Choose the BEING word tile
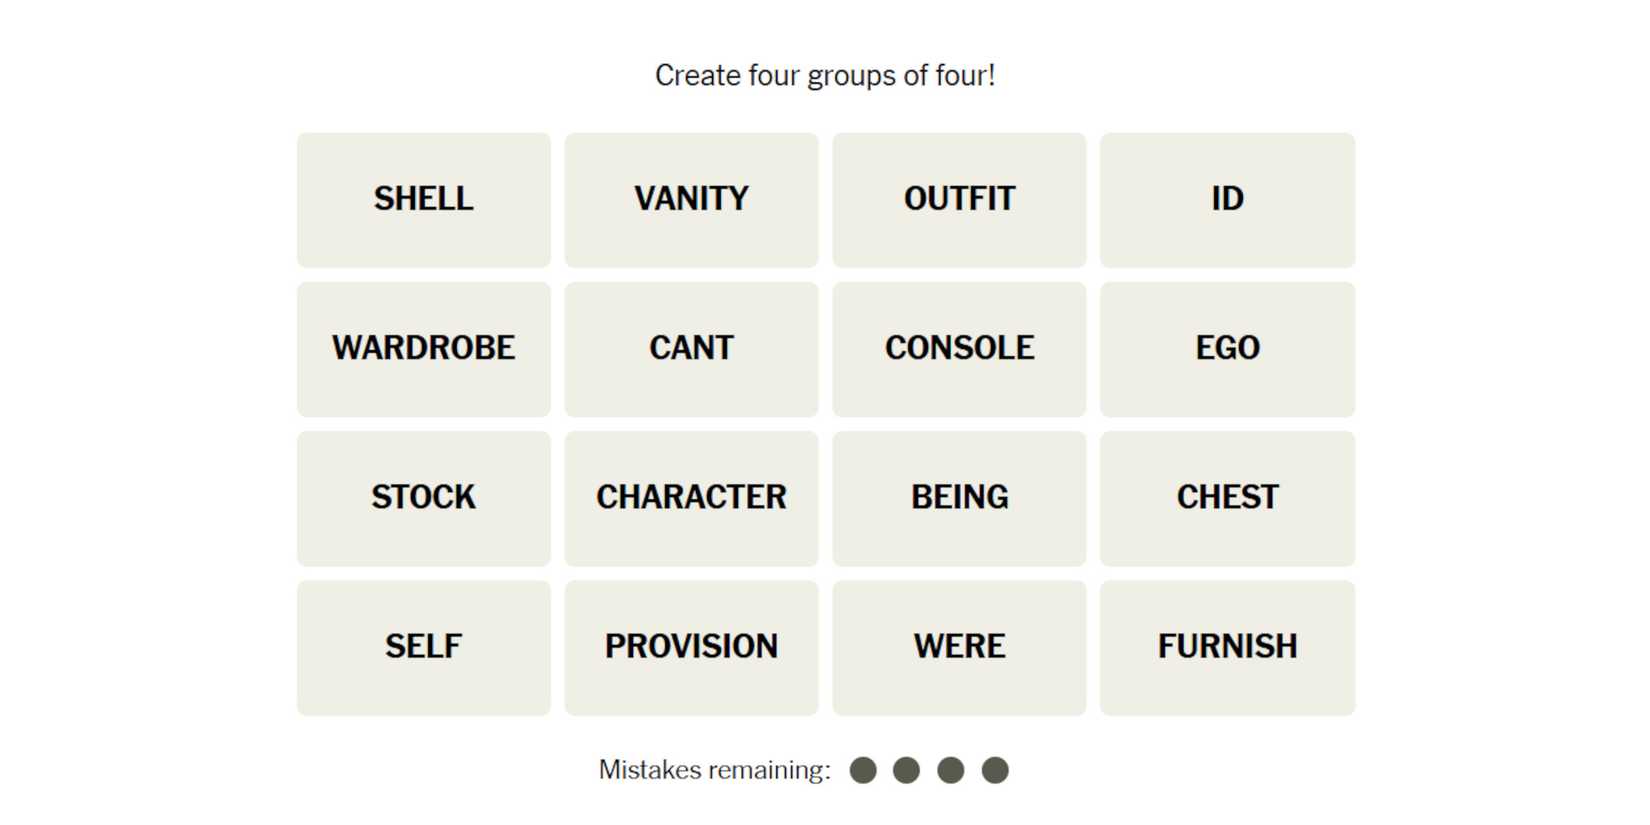 coord(959,498)
